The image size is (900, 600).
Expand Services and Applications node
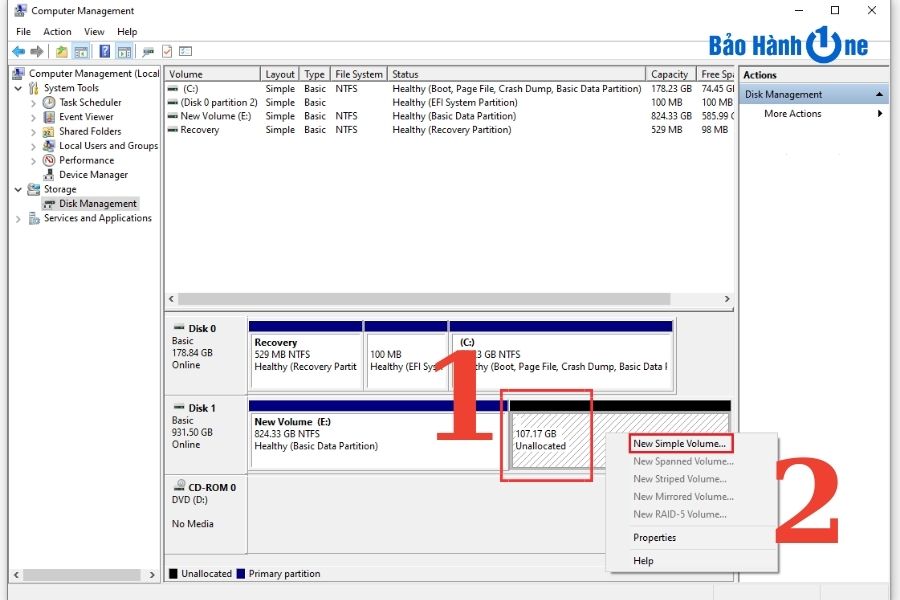click(x=19, y=218)
